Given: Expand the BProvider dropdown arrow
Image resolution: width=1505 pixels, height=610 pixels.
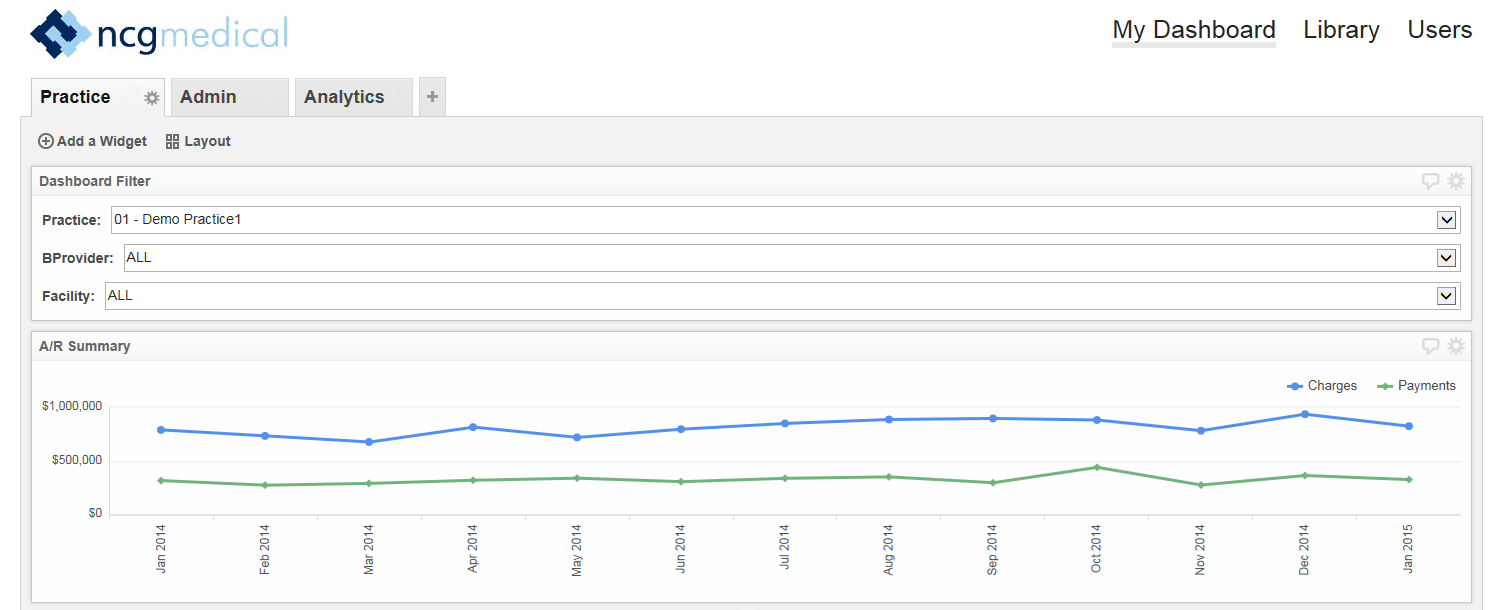Looking at the screenshot, I should coord(1446,258).
